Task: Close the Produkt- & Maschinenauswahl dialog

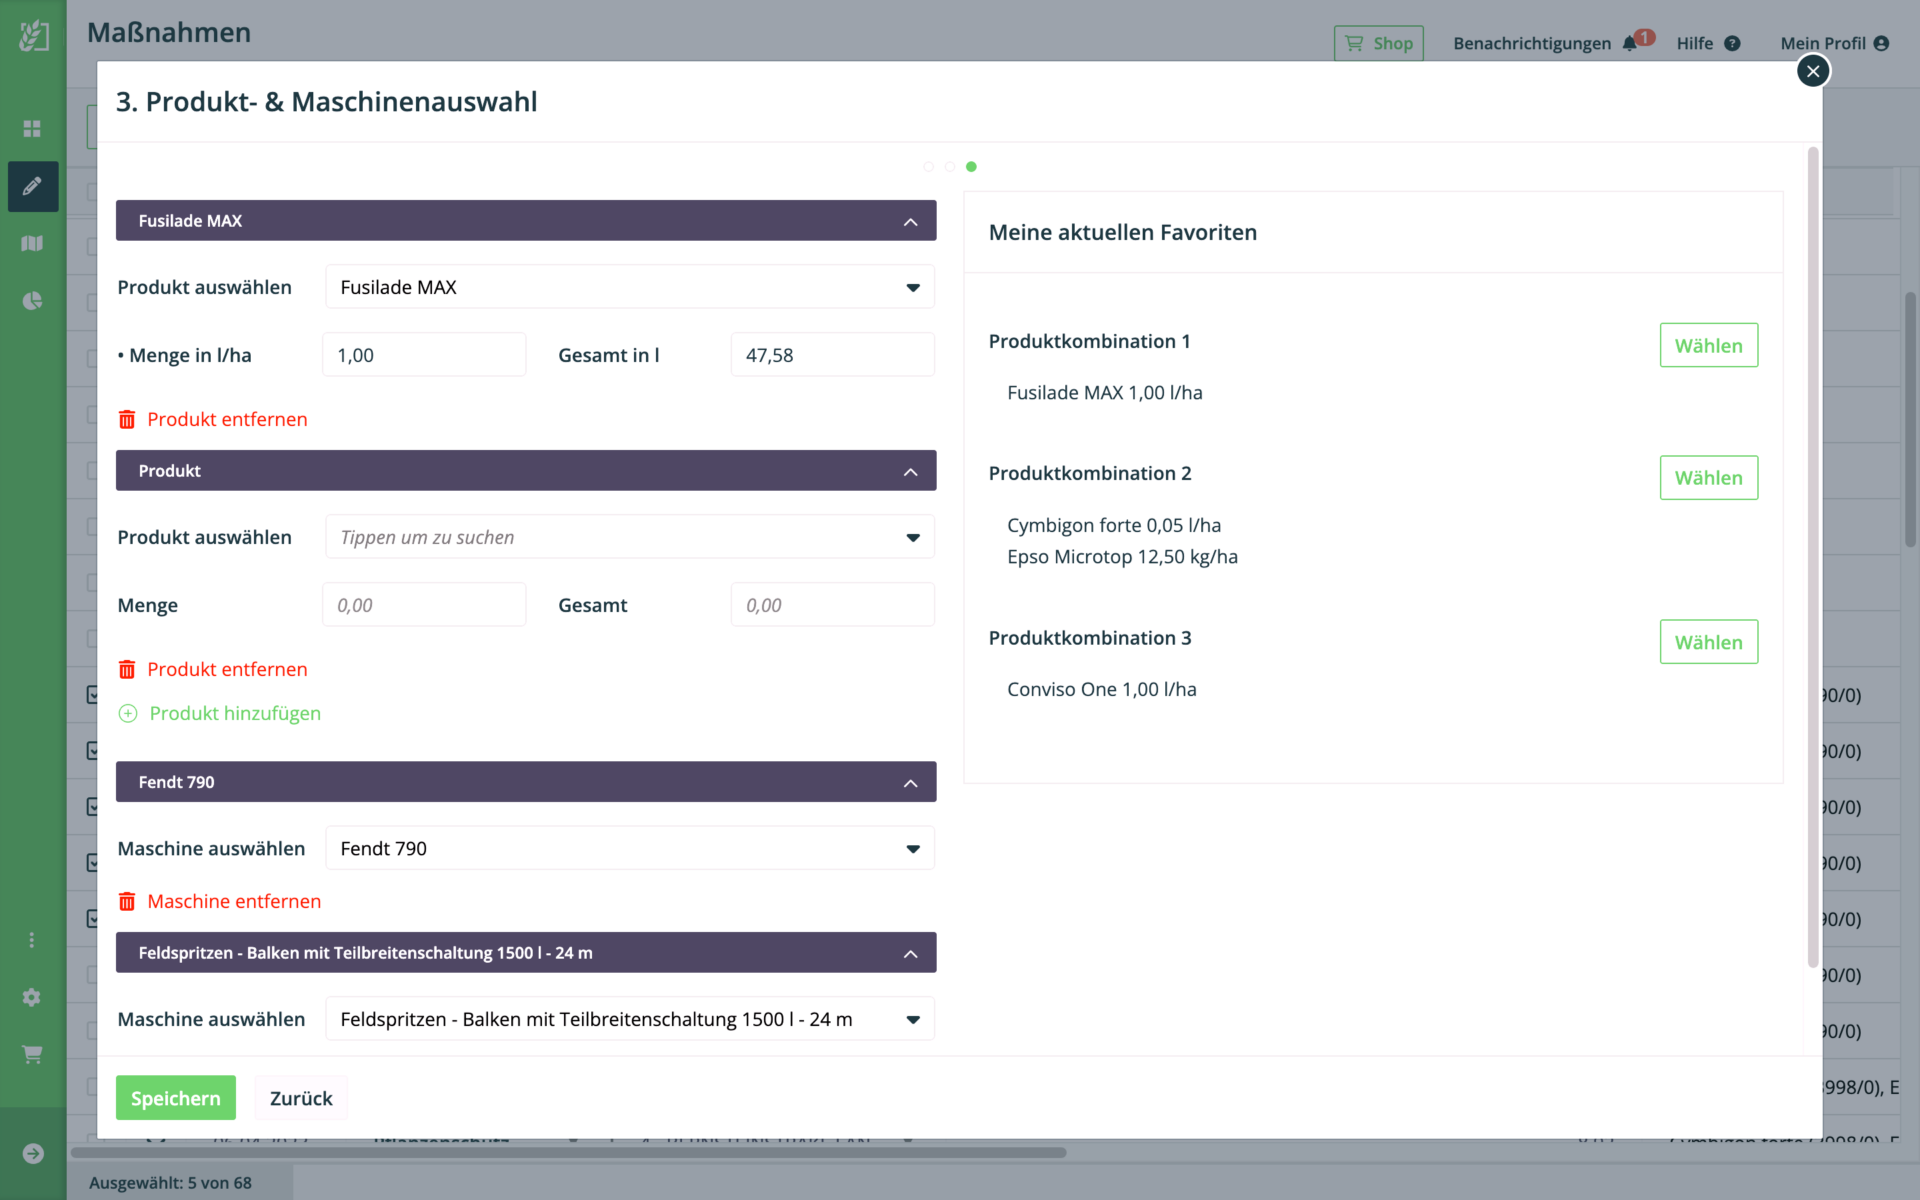Action: click(1813, 71)
